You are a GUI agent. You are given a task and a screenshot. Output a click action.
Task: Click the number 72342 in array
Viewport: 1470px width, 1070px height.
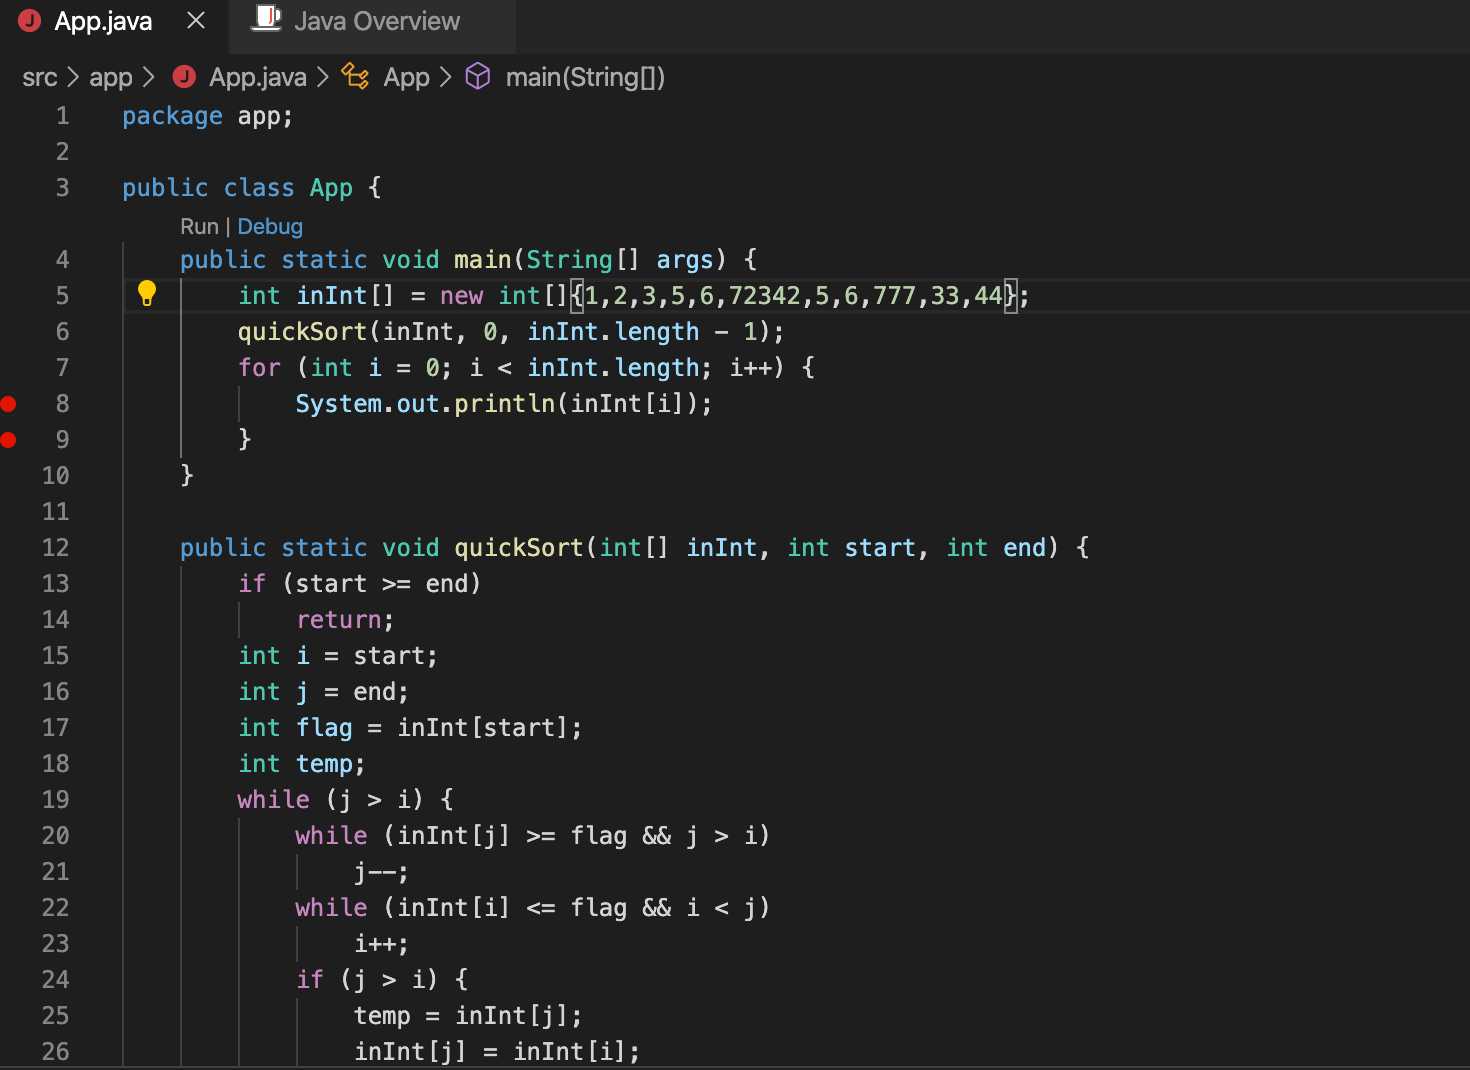click(x=765, y=296)
